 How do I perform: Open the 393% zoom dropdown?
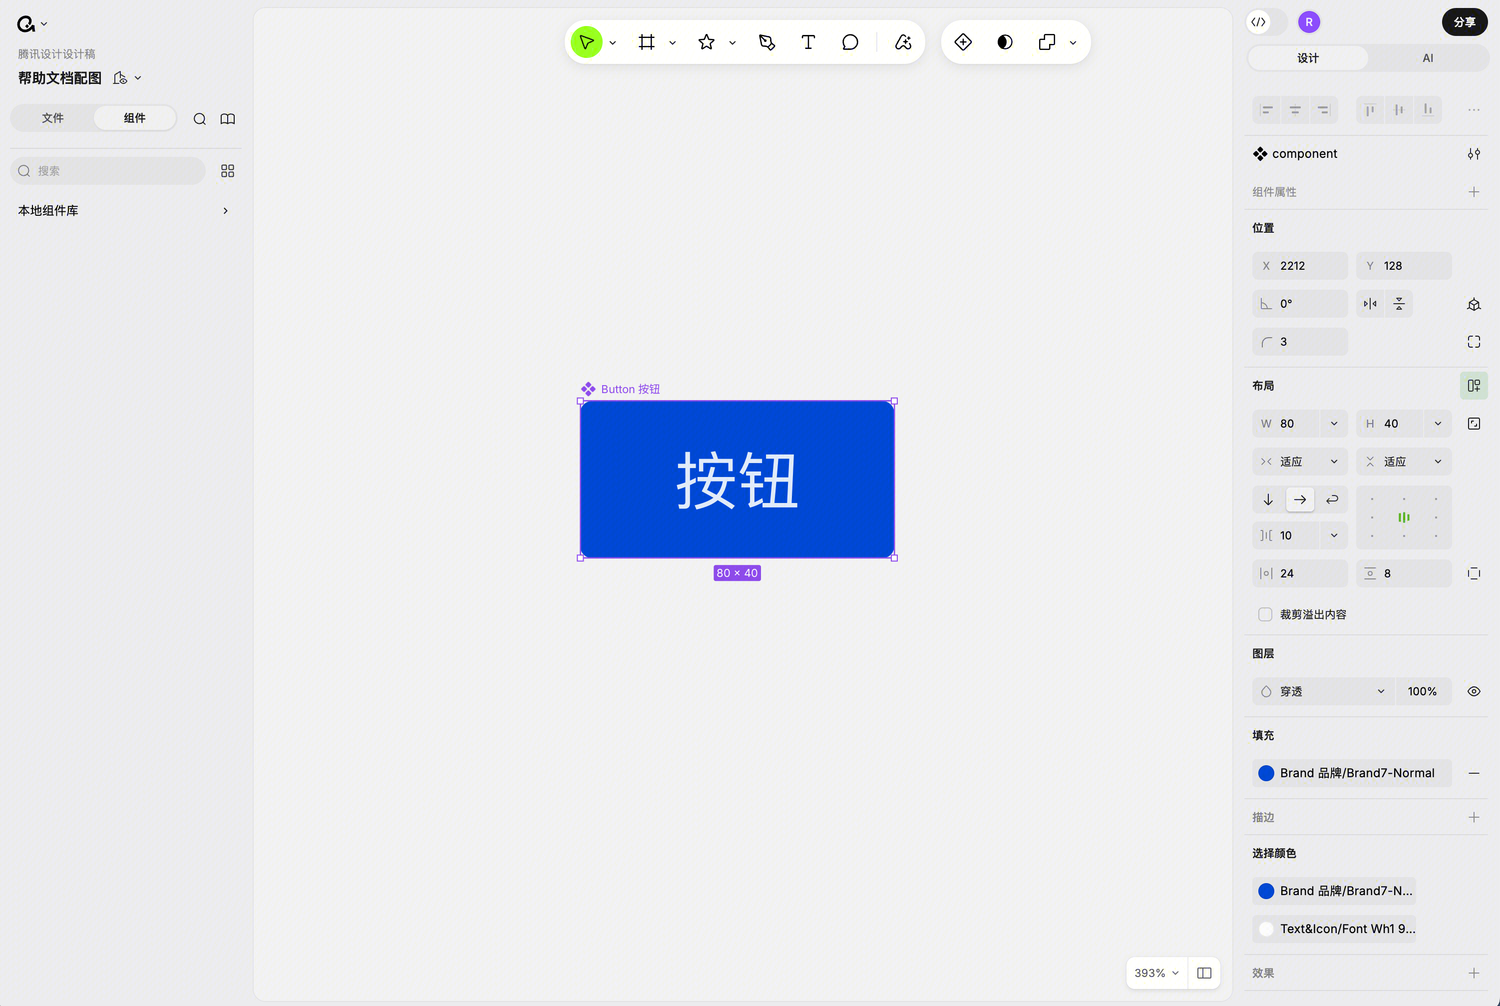[1155, 972]
